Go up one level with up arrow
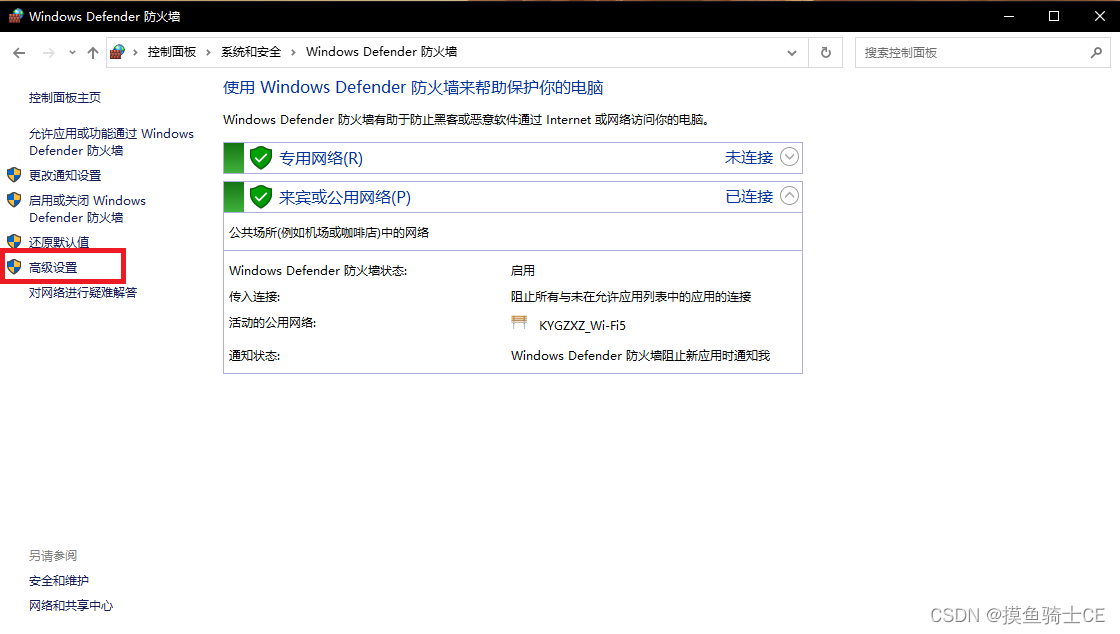The image size is (1120, 634). (x=93, y=53)
